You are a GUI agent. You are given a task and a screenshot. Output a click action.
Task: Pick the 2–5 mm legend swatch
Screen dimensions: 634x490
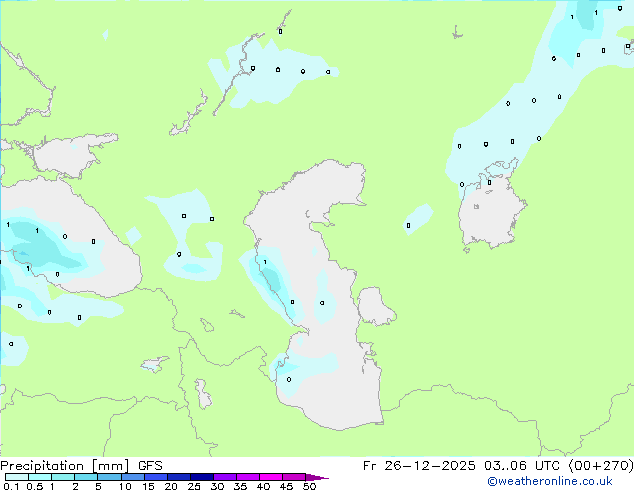click(x=86, y=477)
